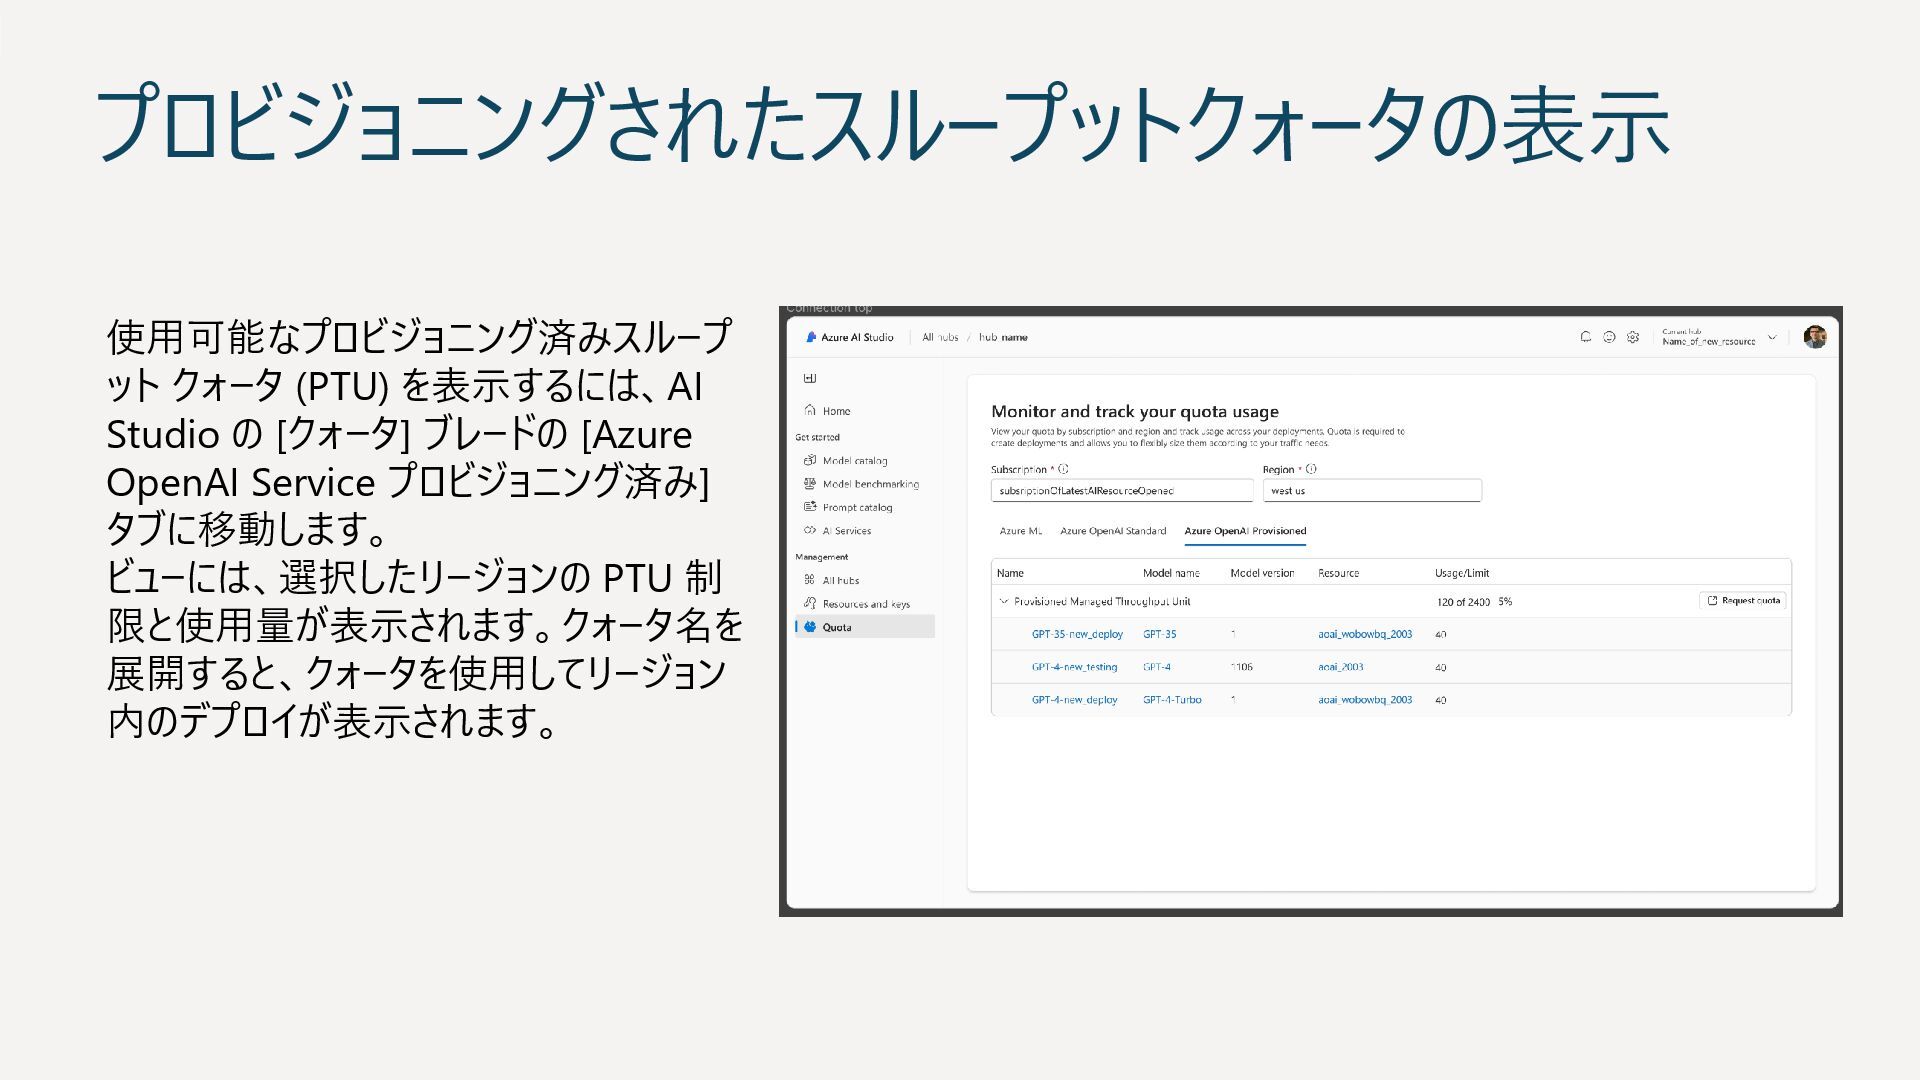Image resolution: width=1920 pixels, height=1080 pixels.
Task: Open the Subscription dropdown field
Action: pos(1121,490)
